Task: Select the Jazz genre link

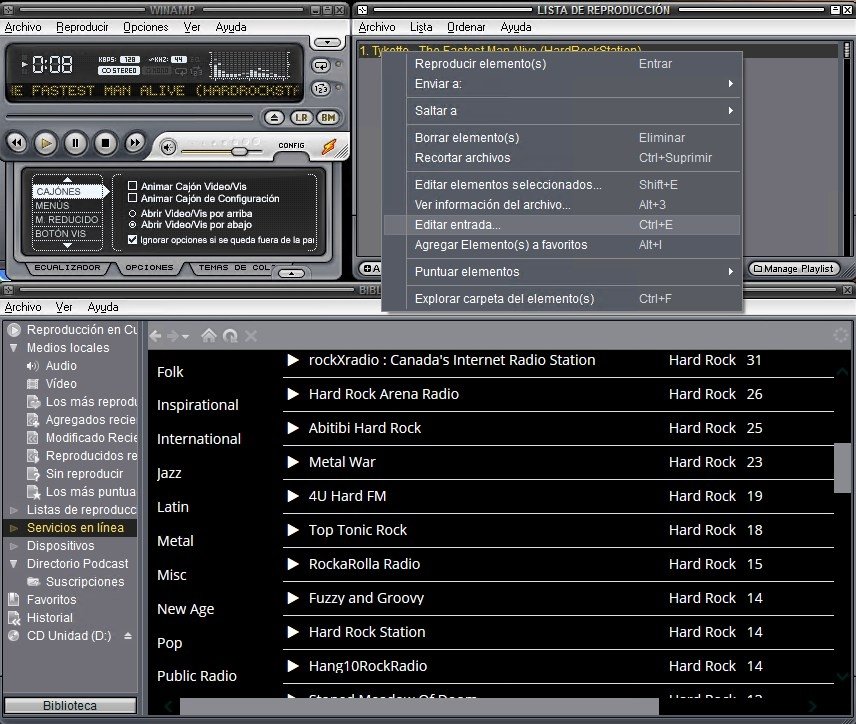Action: (x=169, y=473)
